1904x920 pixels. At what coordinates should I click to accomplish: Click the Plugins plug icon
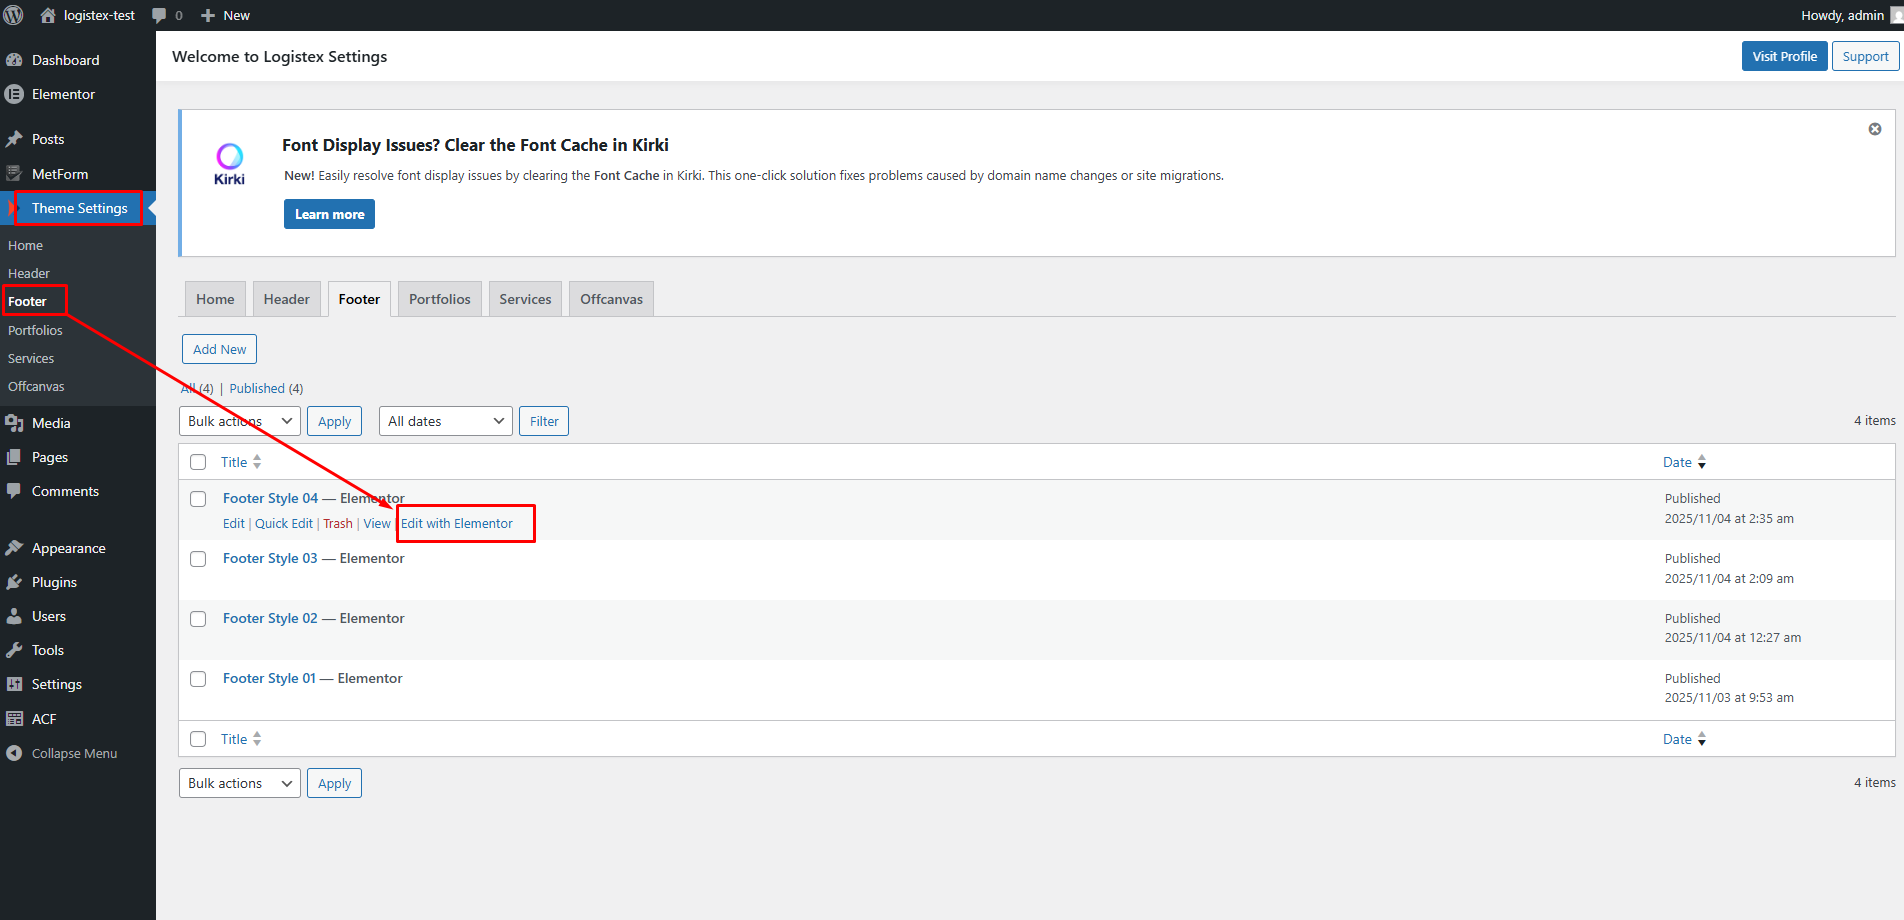click(14, 582)
